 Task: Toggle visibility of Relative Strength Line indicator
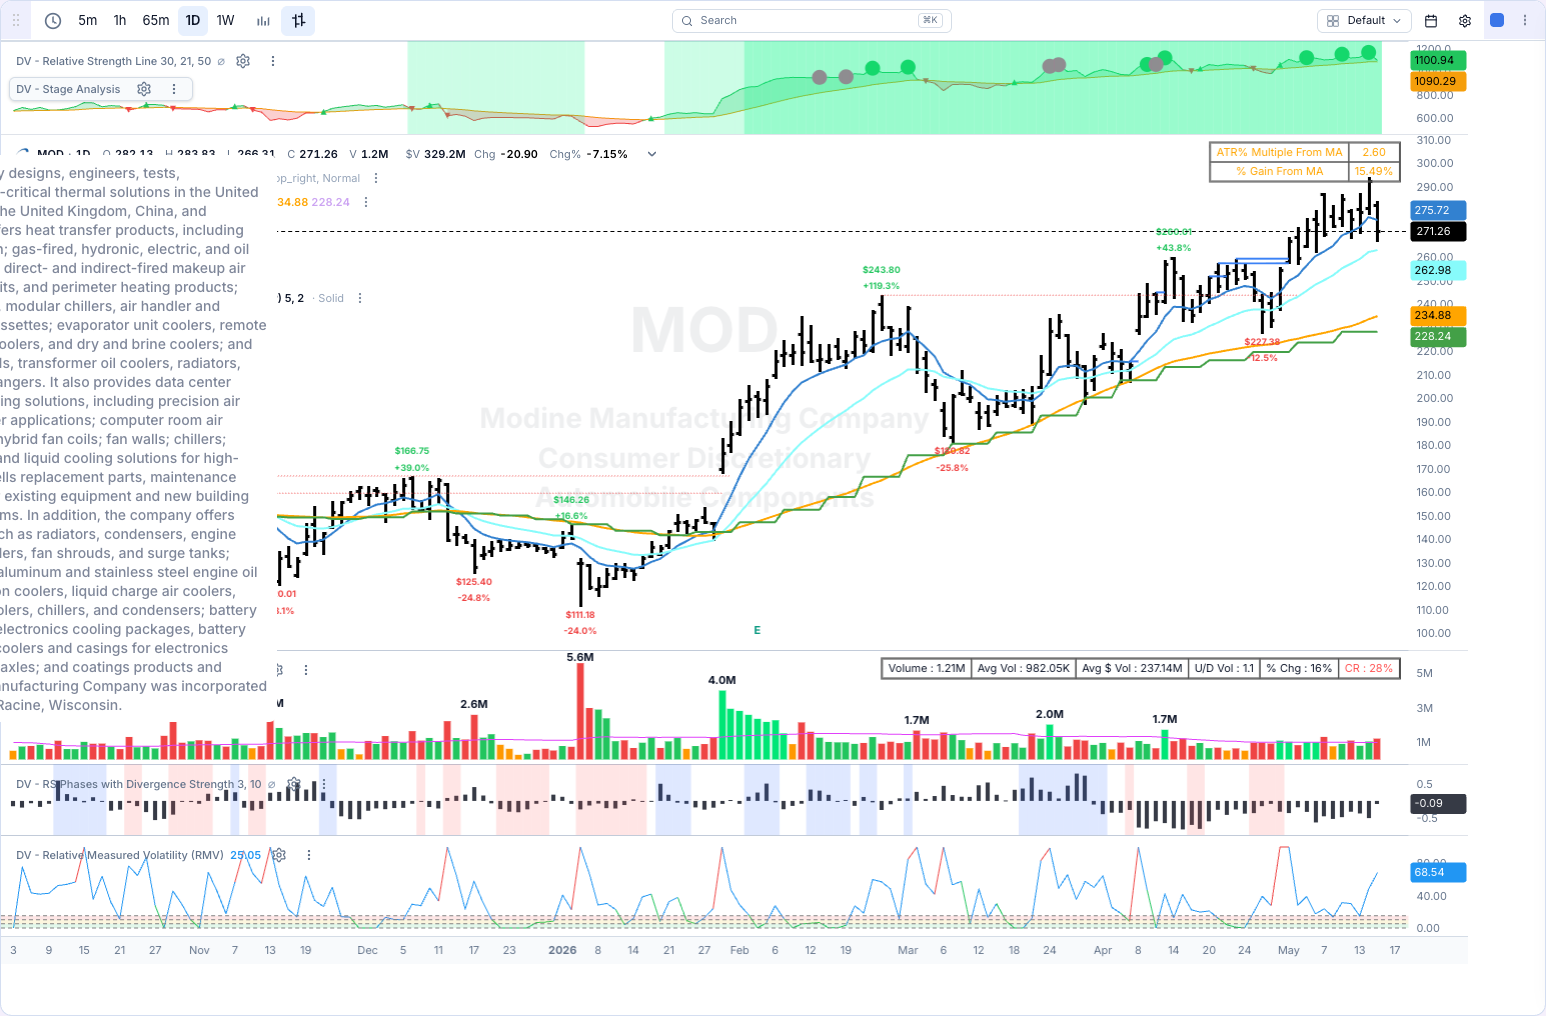tap(221, 61)
